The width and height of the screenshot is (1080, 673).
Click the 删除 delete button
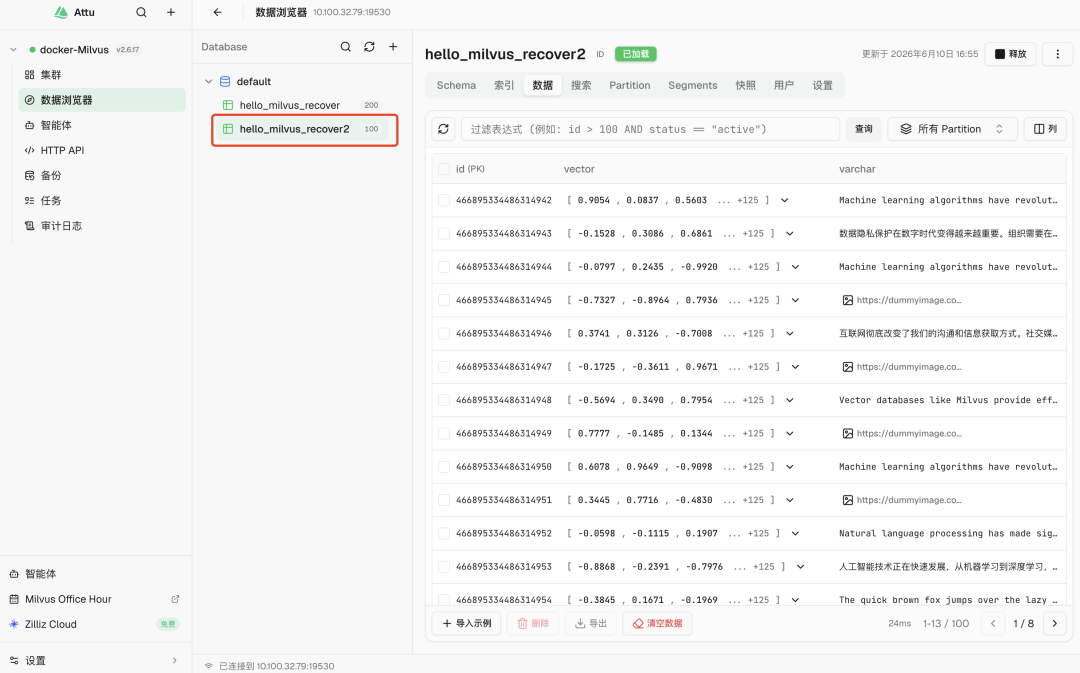tap(533, 623)
